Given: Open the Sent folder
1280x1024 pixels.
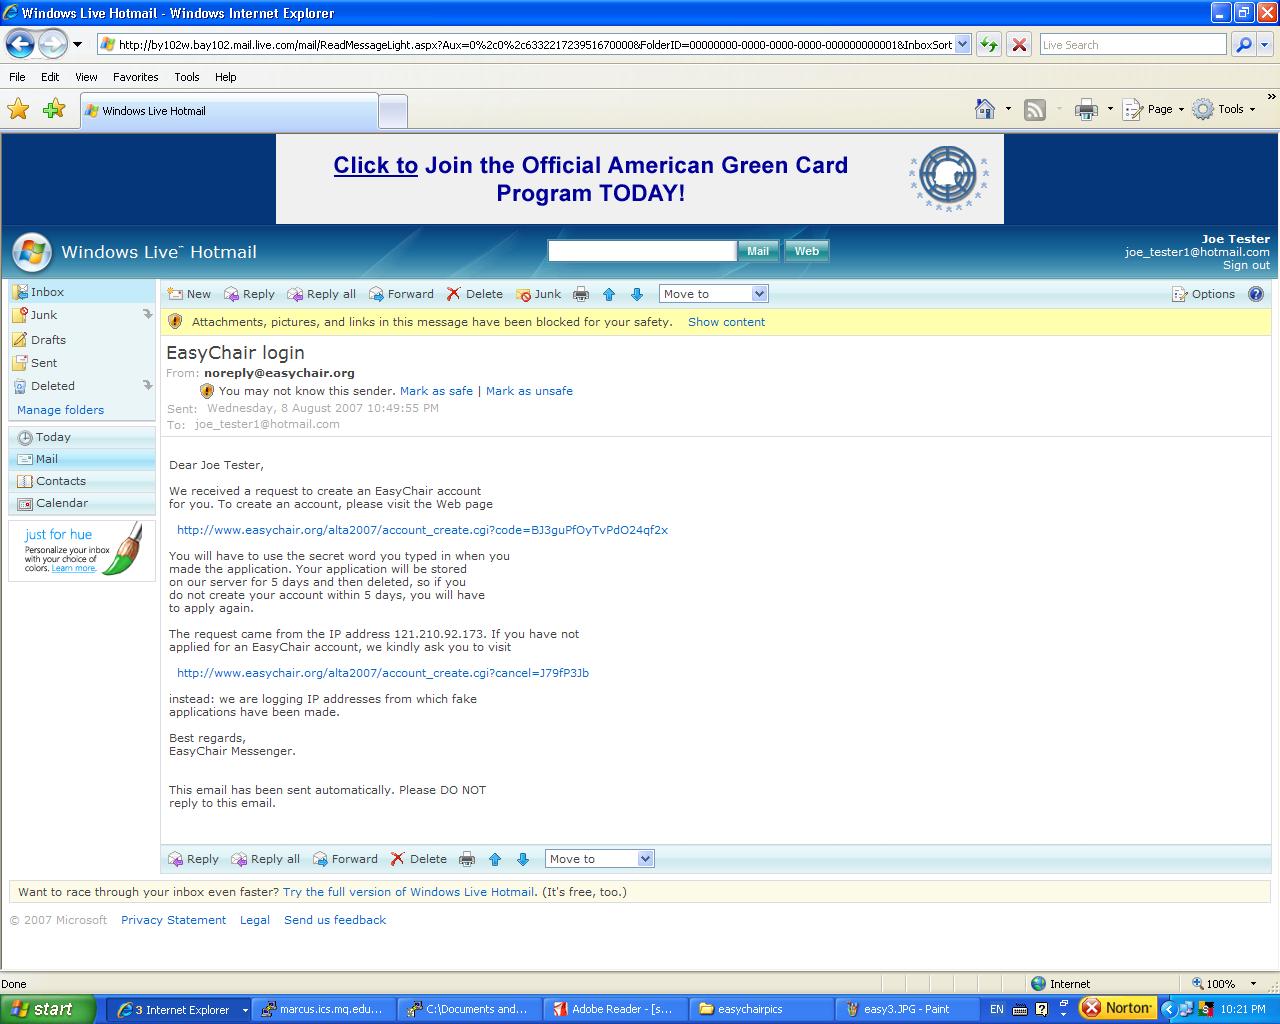Looking at the screenshot, I should (44, 363).
